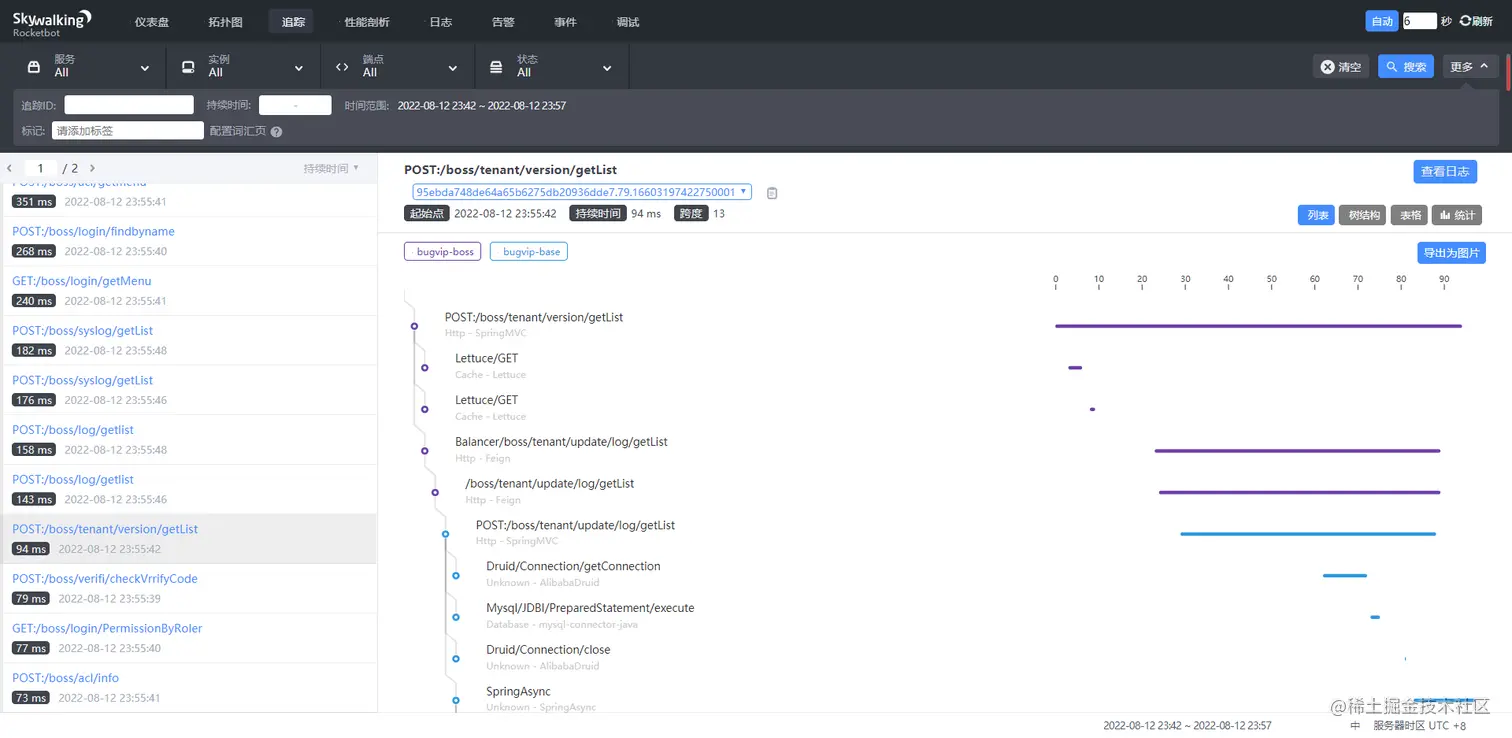This screenshot has height=738, width=1512.
Task: Go to next page of trace list
Action: tap(92, 168)
